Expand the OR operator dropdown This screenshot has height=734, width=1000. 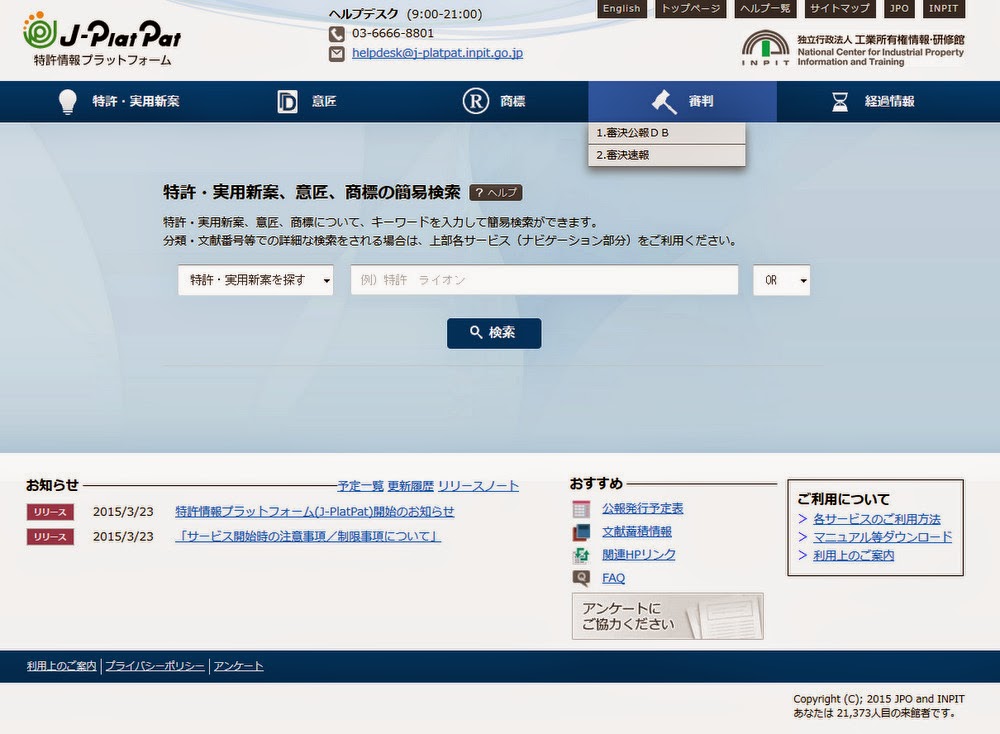[781, 280]
